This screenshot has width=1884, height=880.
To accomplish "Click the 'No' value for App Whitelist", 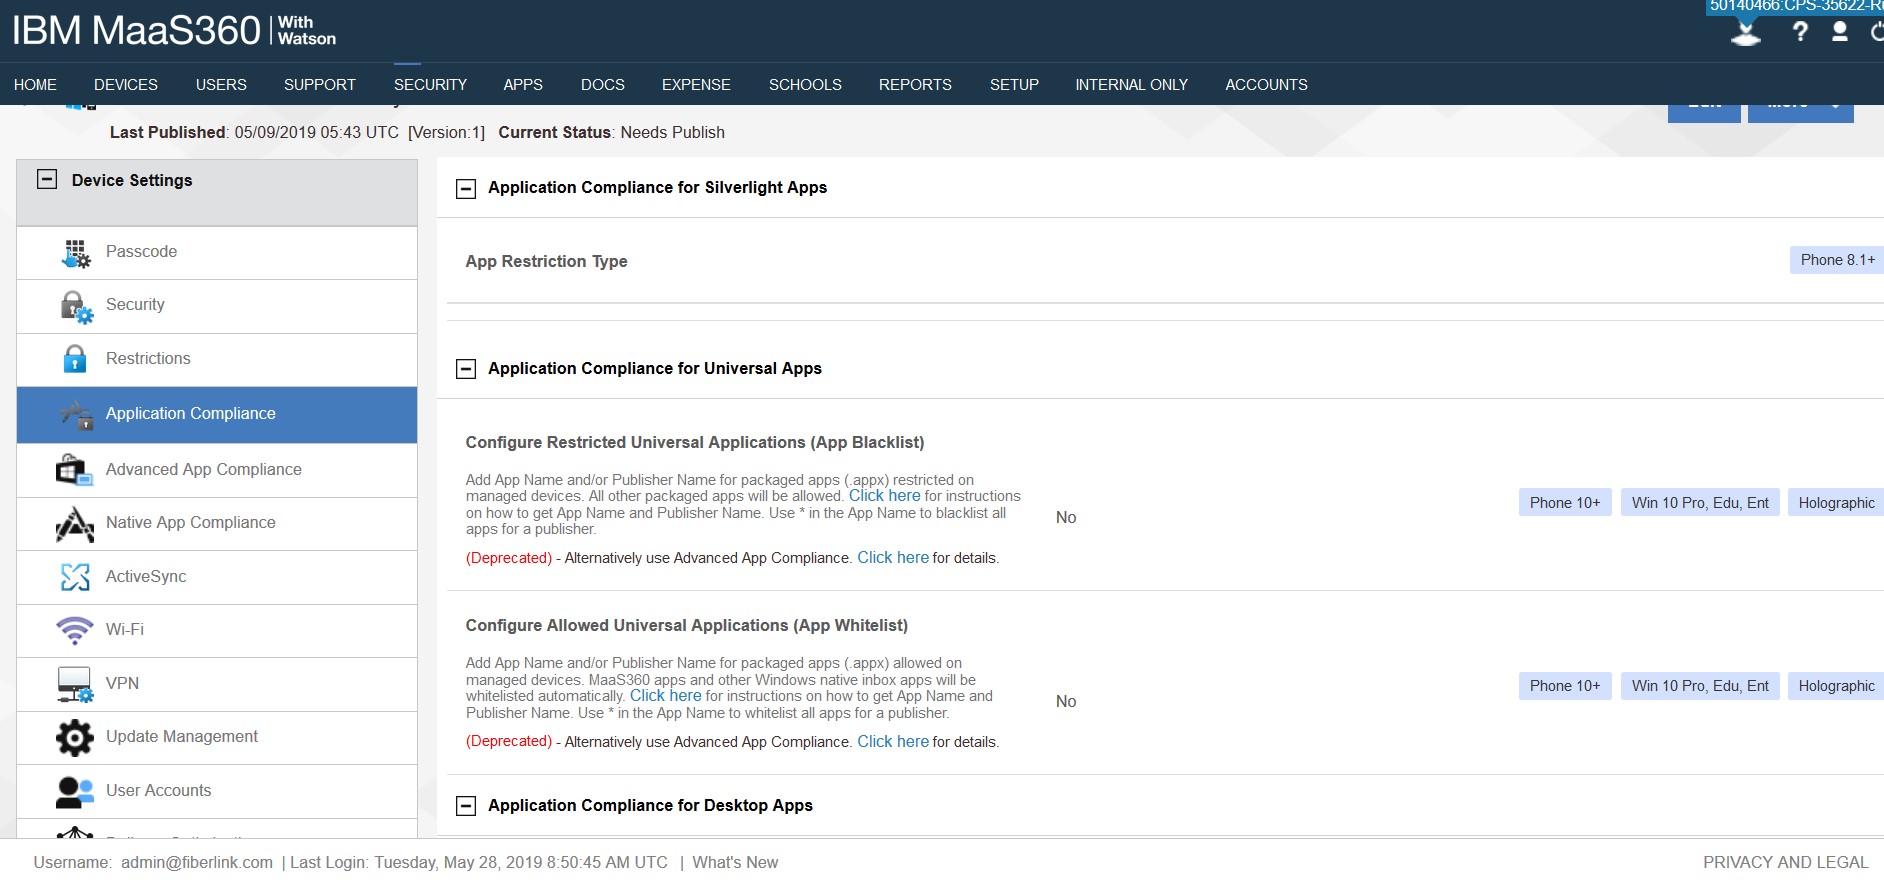I will pos(1066,702).
